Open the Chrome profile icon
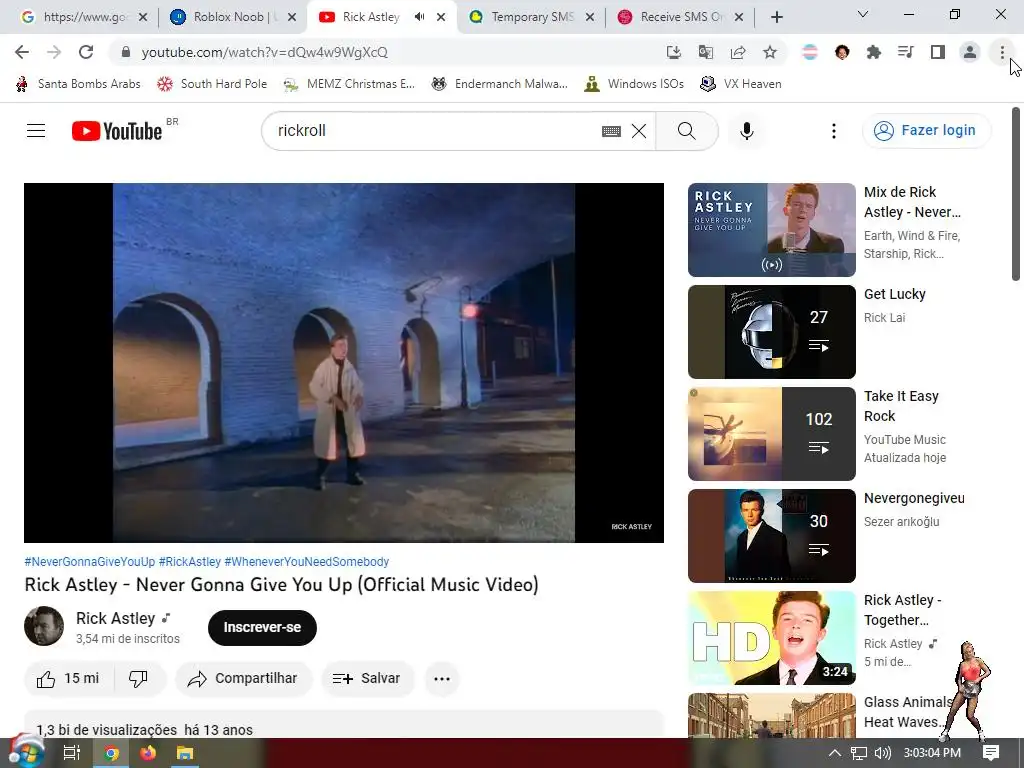Image resolution: width=1024 pixels, height=768 pixels. tap(970, 52)
